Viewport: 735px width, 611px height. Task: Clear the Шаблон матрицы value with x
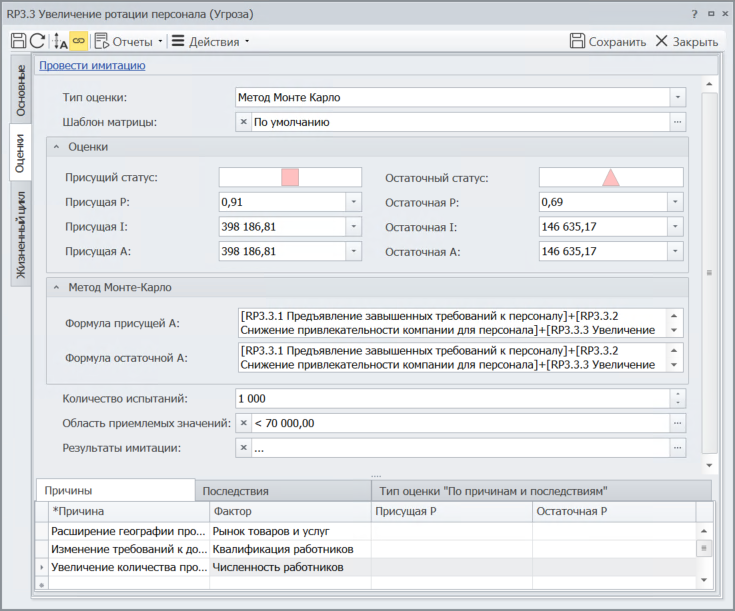pyautogui.click(x=244, y=122)
